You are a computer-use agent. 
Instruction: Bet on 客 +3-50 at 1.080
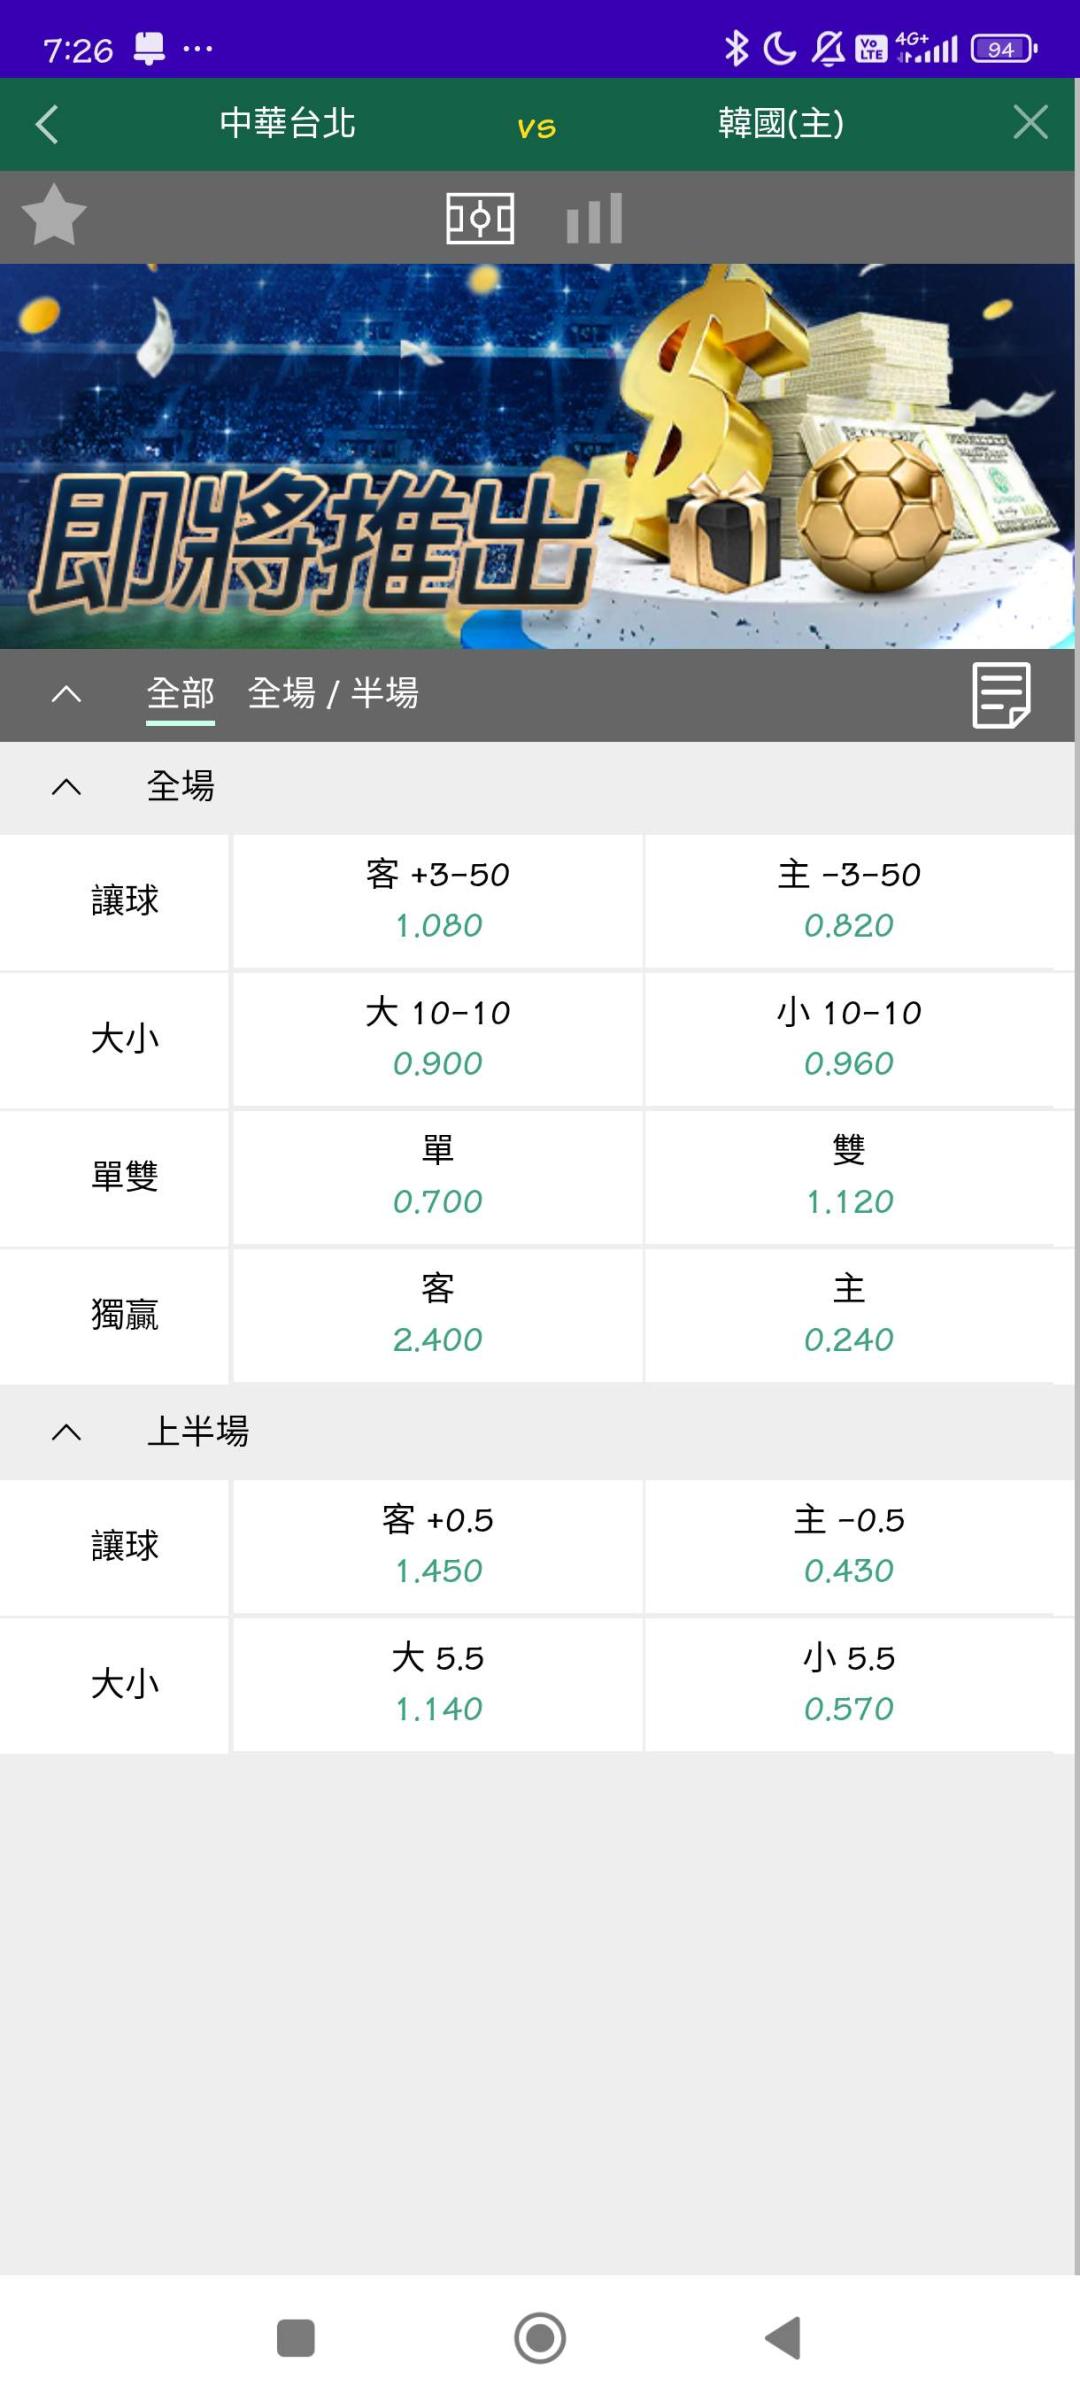point(438,900)
